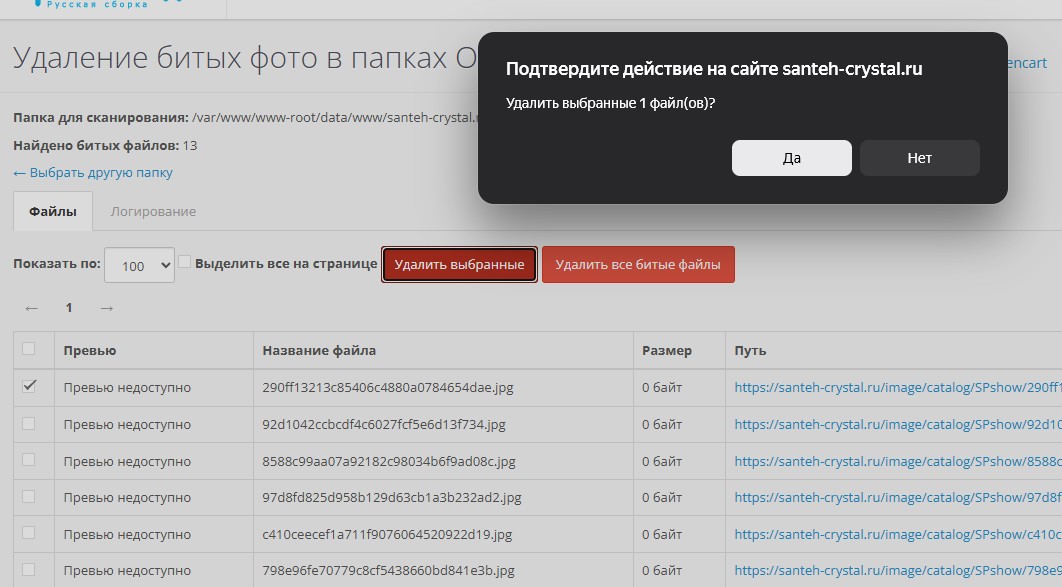Switch to the Логирование tab
Viewport: 1062px width, 587px height.
[x=153, y=211]
